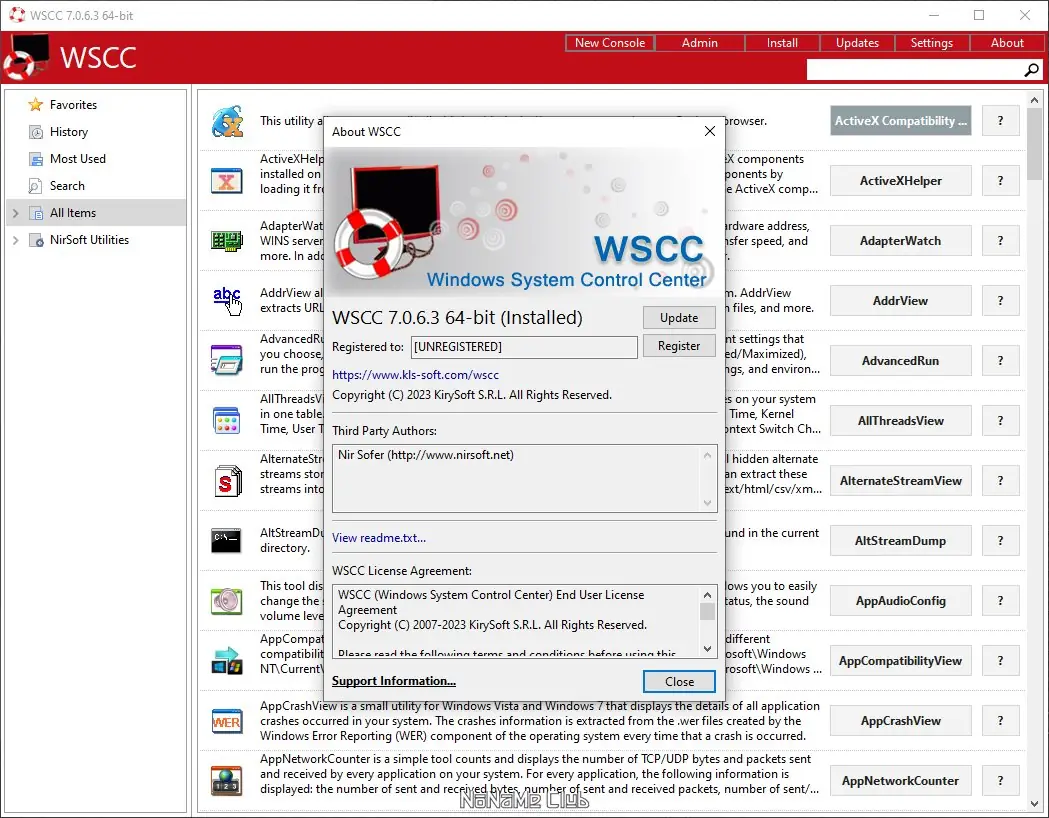Open the View readme.txt link
Image resolution: width=1049 pixels, height=818 pixels.
(379, 538)
